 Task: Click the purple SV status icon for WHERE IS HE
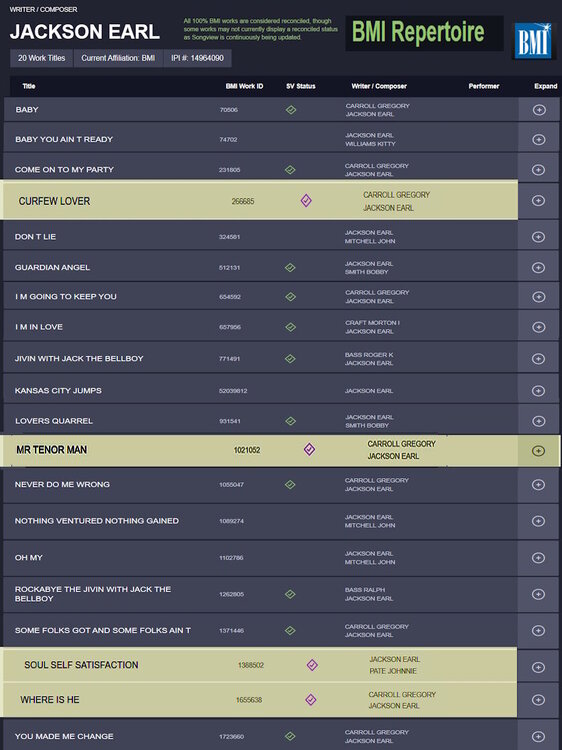pos(311,700)
